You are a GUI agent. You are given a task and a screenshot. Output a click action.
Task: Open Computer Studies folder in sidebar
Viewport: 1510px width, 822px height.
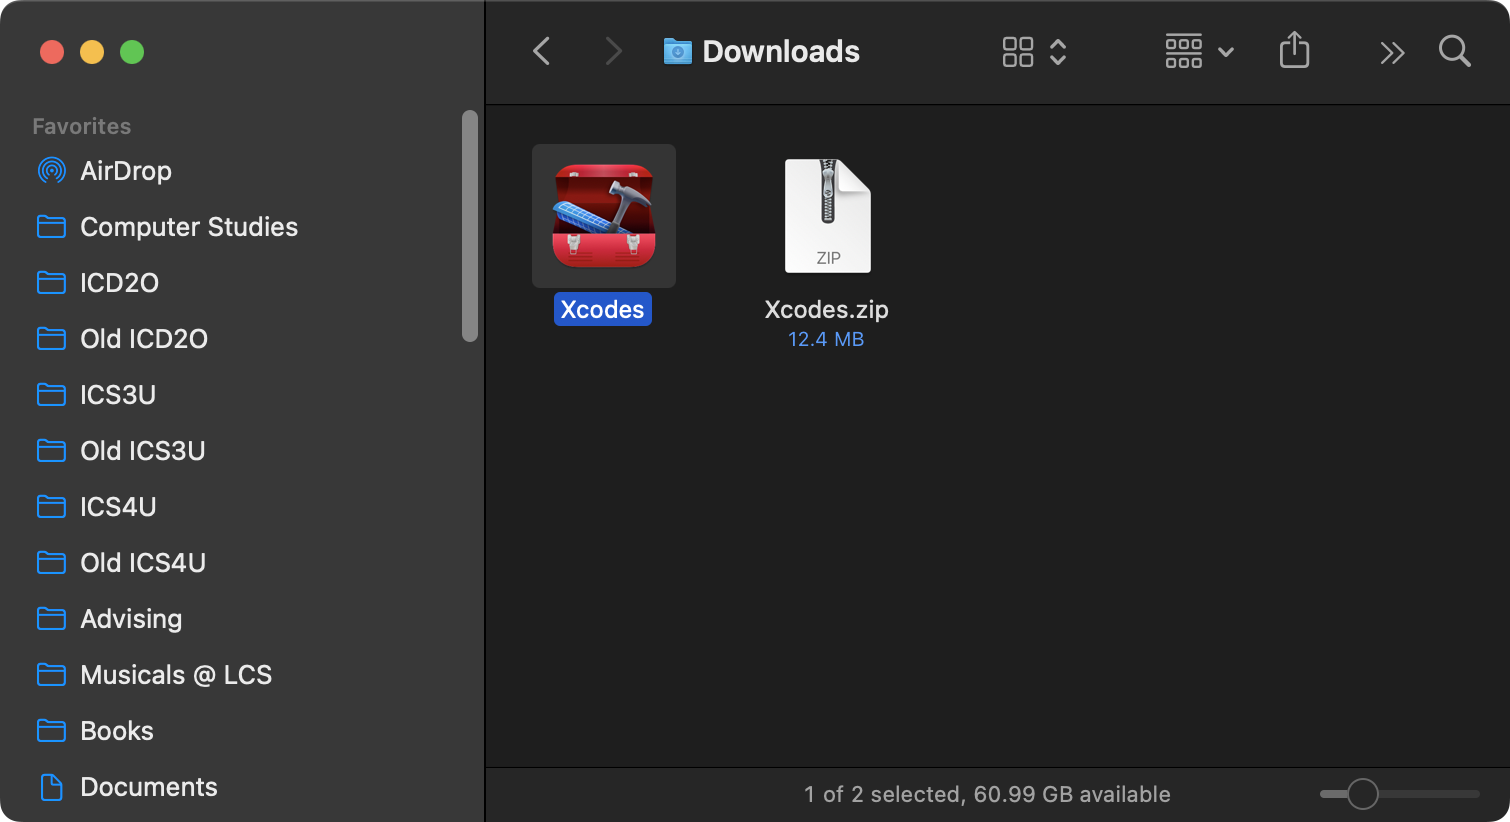click(x=188, y=227)
